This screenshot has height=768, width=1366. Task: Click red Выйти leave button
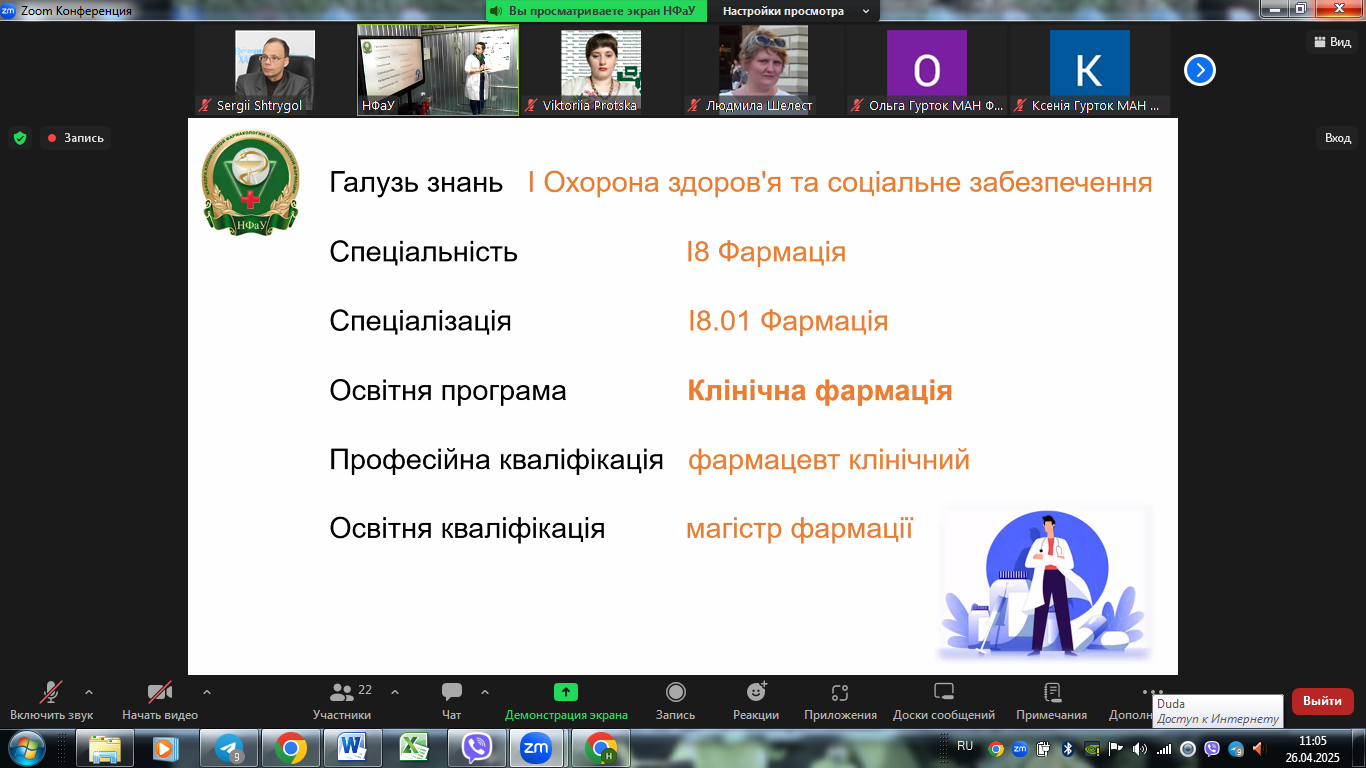coord(1322,701)
